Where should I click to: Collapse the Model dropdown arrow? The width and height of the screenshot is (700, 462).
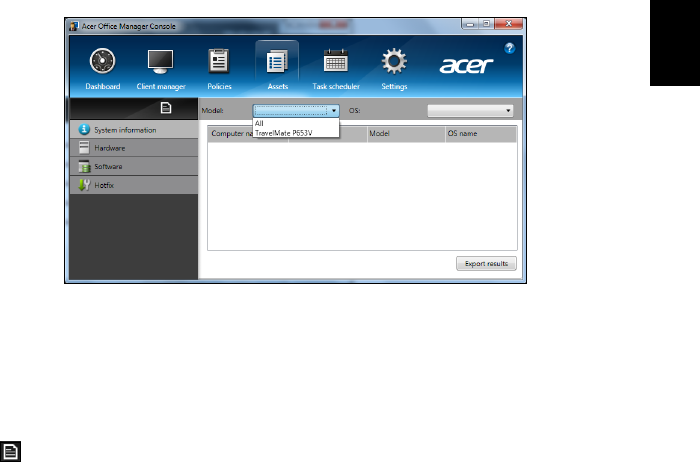pos(333,111)
